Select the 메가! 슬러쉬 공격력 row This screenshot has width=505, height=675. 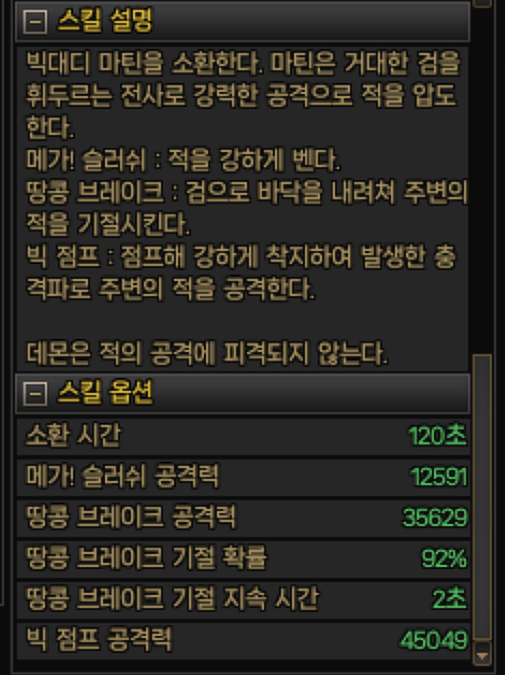pyautogui.click(x=243, y=477)
